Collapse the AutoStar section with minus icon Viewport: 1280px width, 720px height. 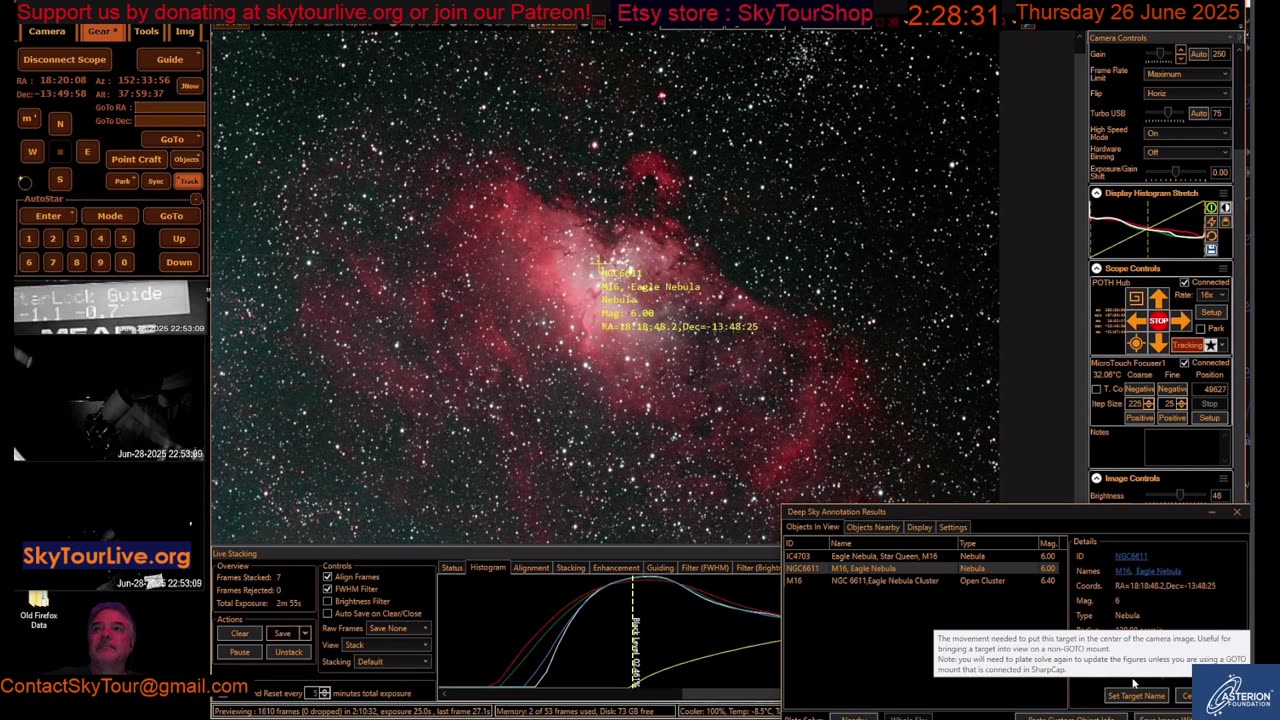[196, 200]
